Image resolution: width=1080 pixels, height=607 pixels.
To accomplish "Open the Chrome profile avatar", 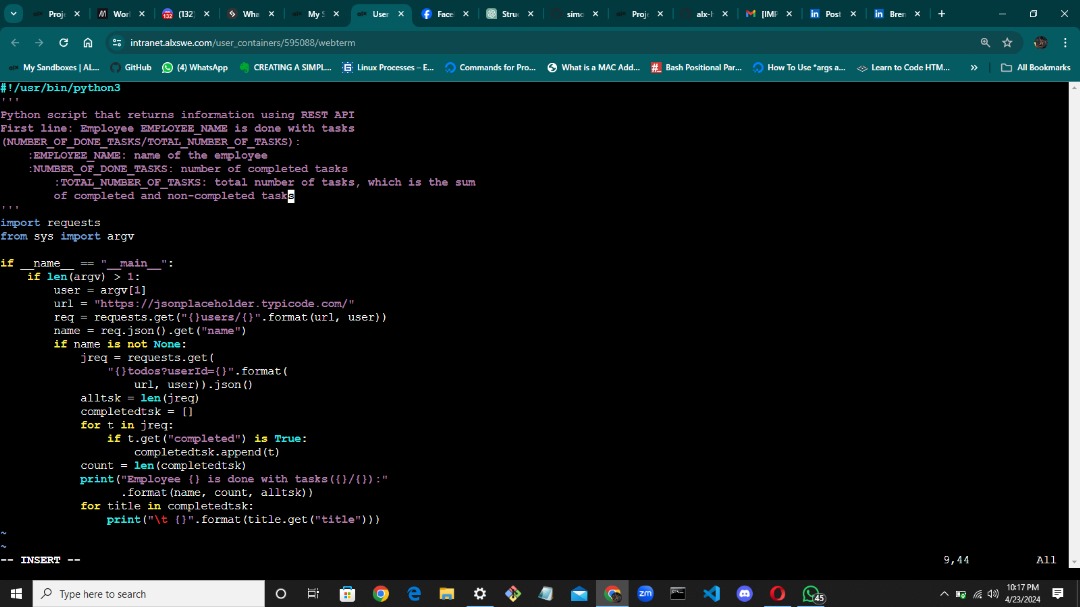I will pyautogui.click(x=1040, y=43).
